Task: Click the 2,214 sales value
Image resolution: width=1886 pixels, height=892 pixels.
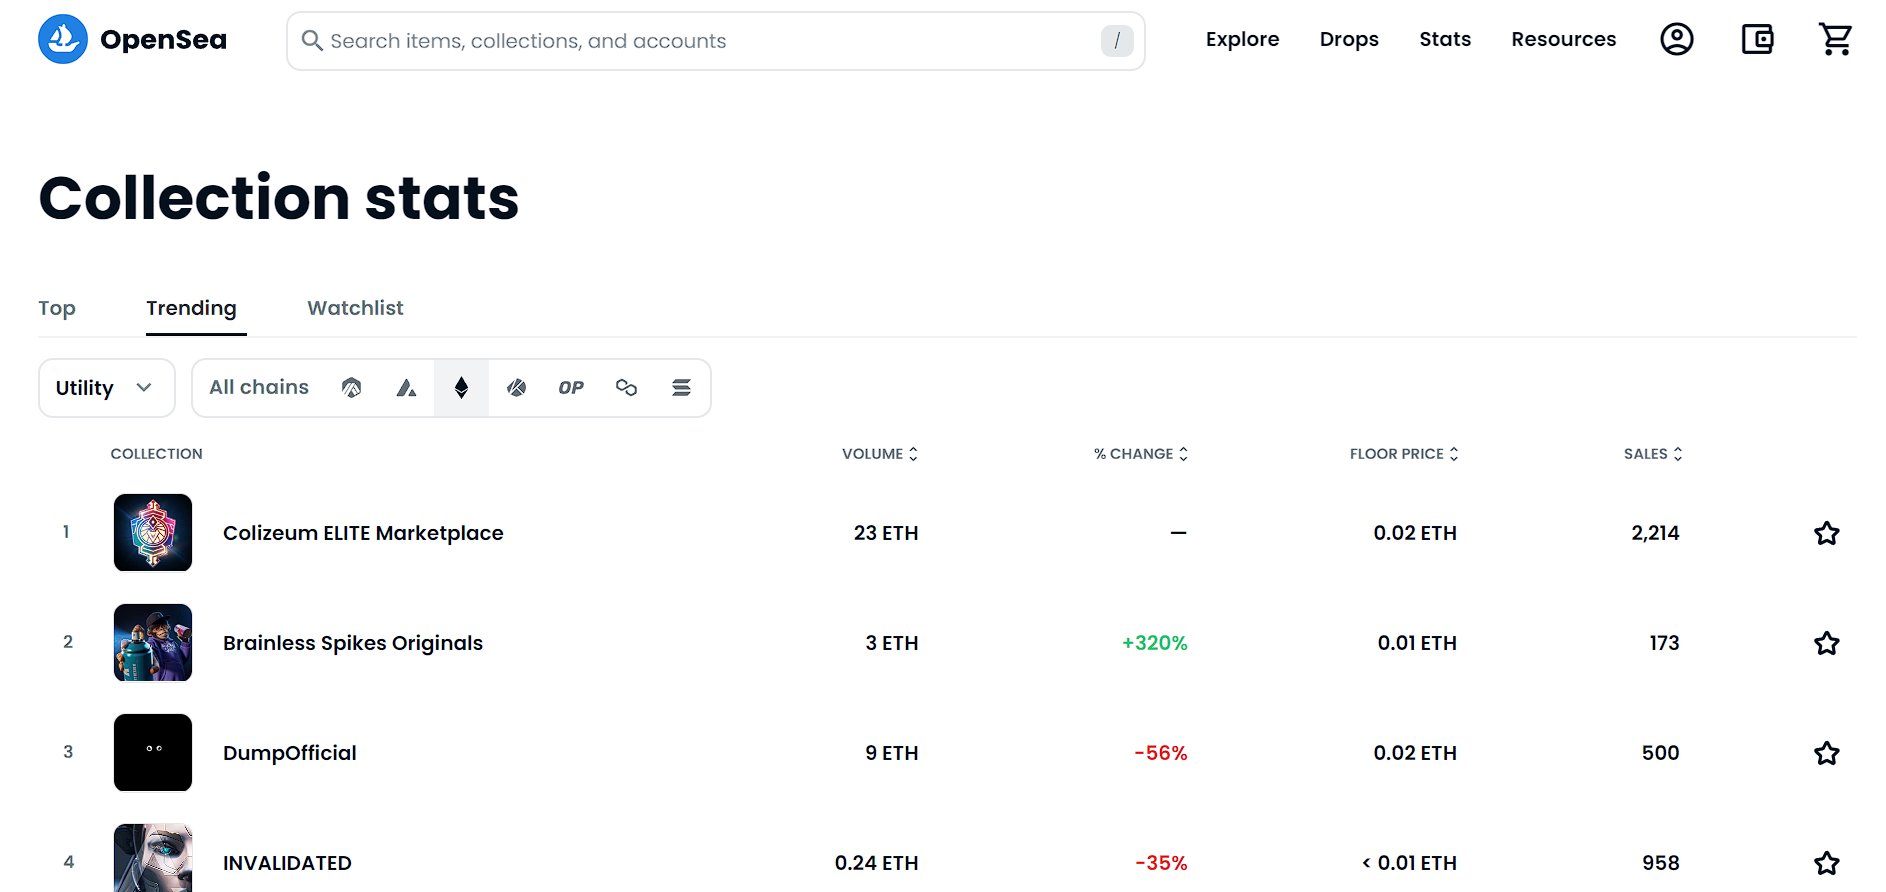Action: pyautogui.click(x=1655, y=533)
